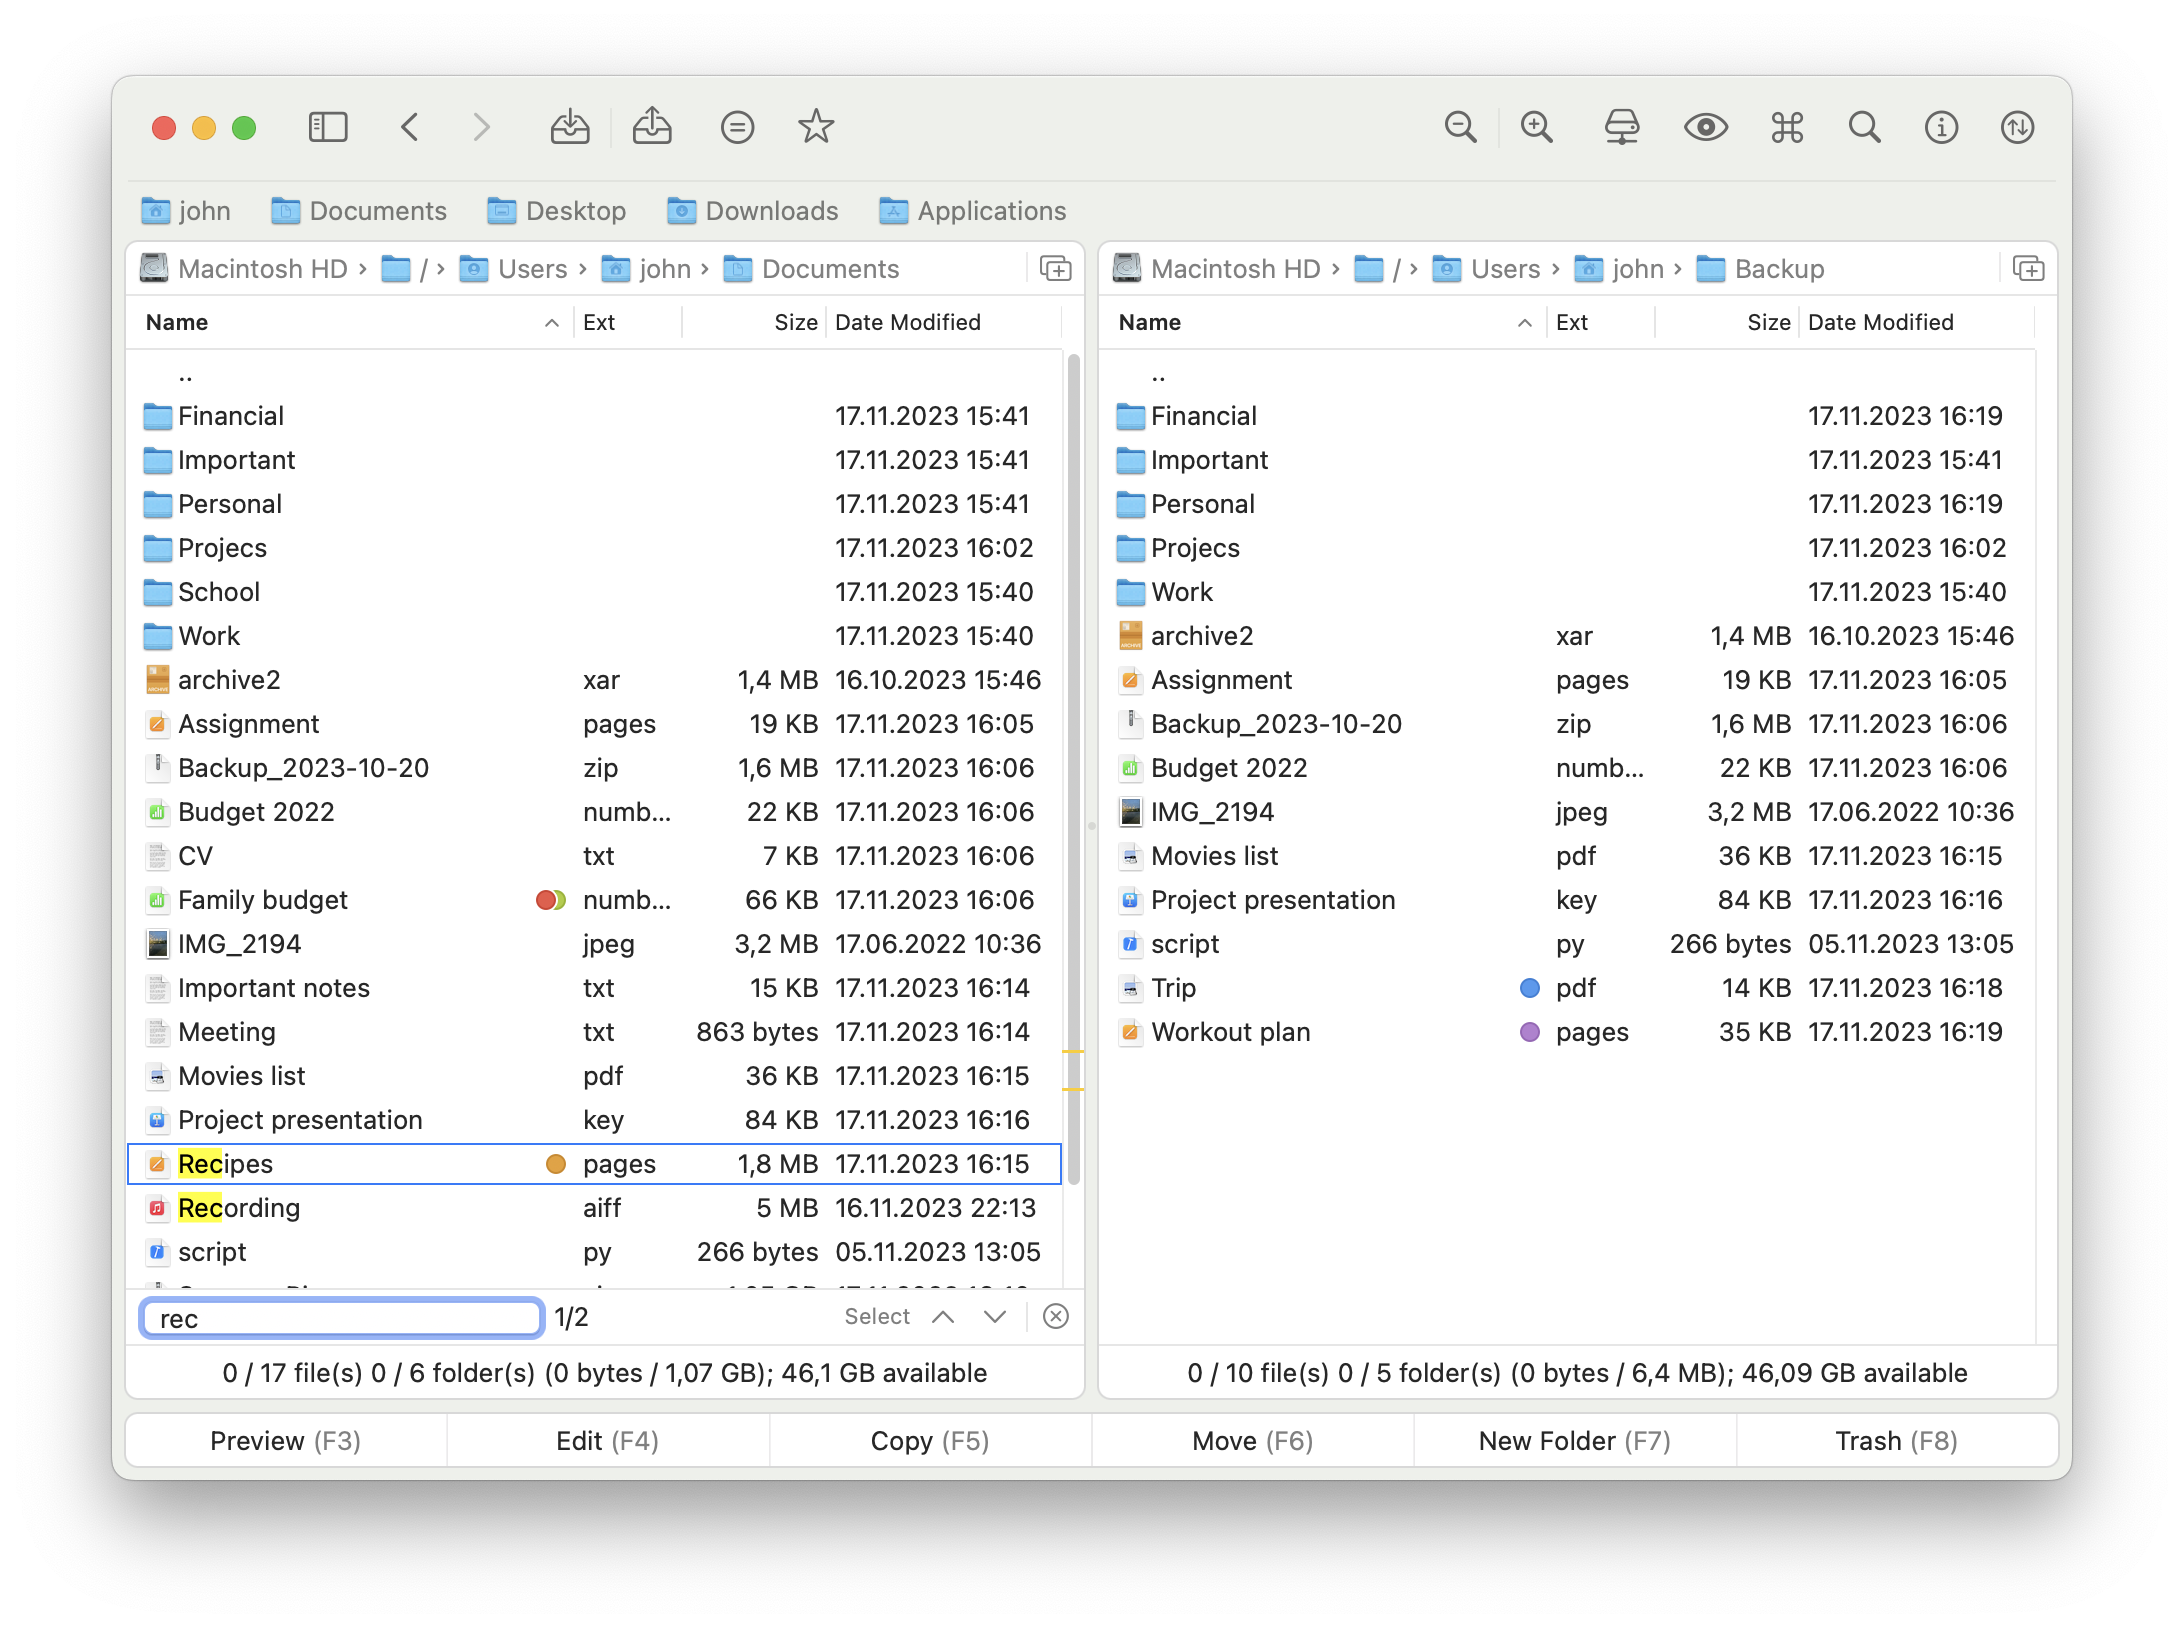This screenshot has height=1628, width=2184.
Task: Toggle sort direction with arrows icon
Action: tap(2017, 127)
